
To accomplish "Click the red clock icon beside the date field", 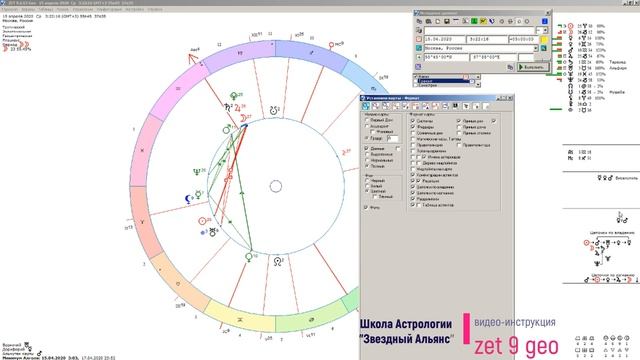I will (x=419, y=39).
